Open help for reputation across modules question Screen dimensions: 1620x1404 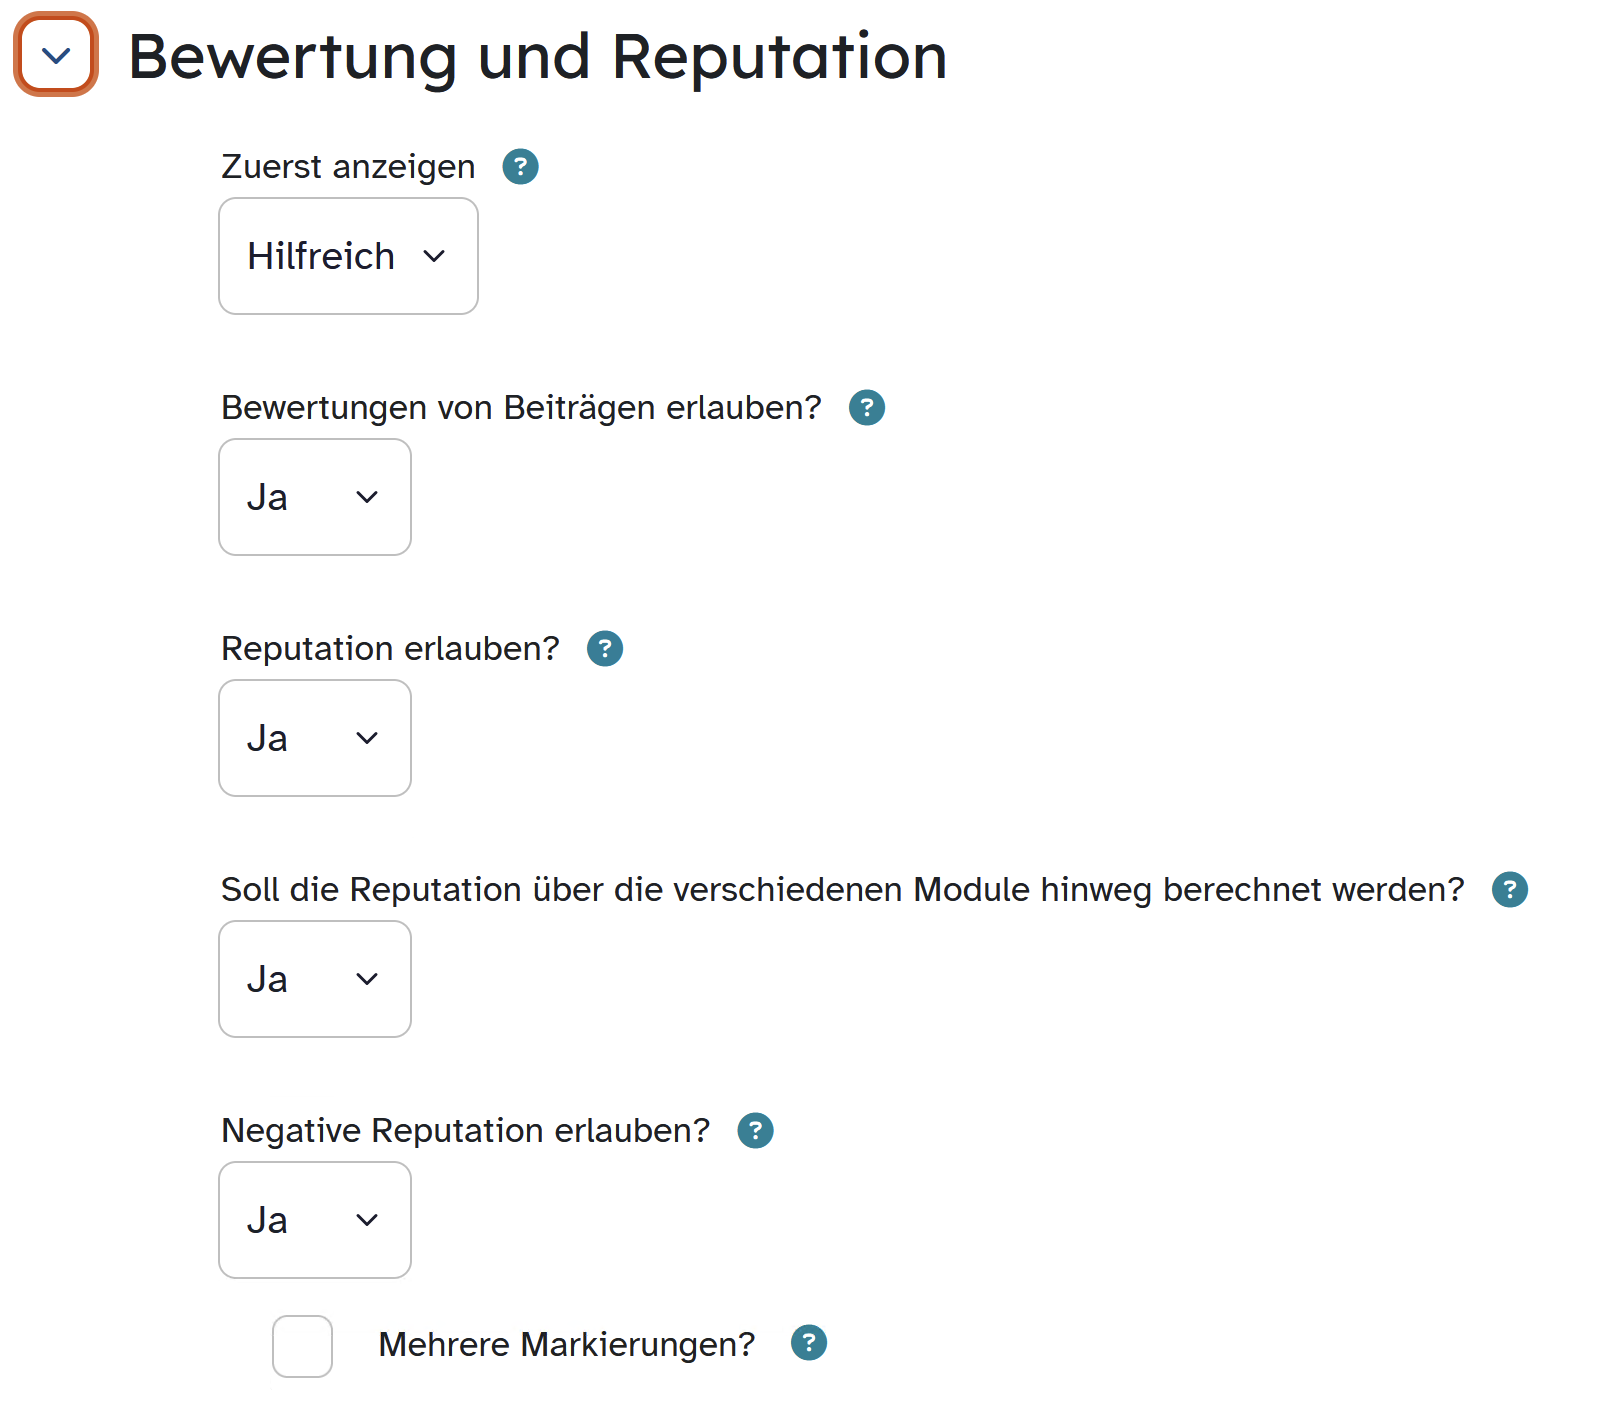[1509, 890]
